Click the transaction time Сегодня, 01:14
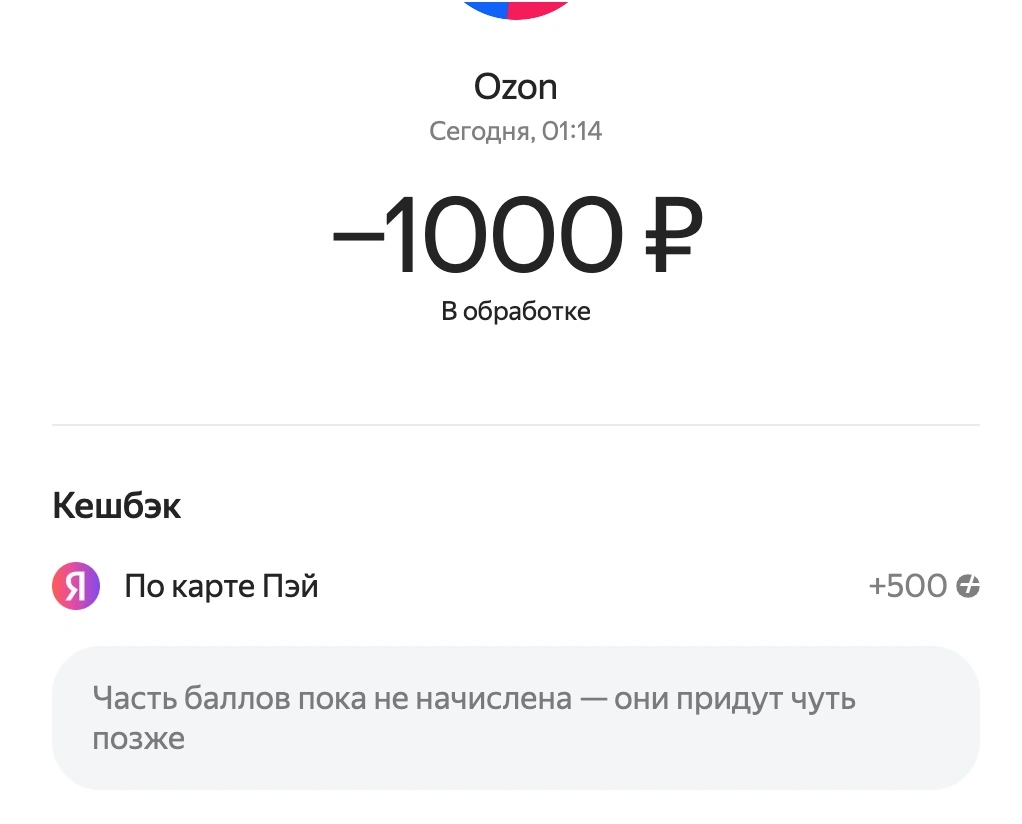 coord(516,131)
